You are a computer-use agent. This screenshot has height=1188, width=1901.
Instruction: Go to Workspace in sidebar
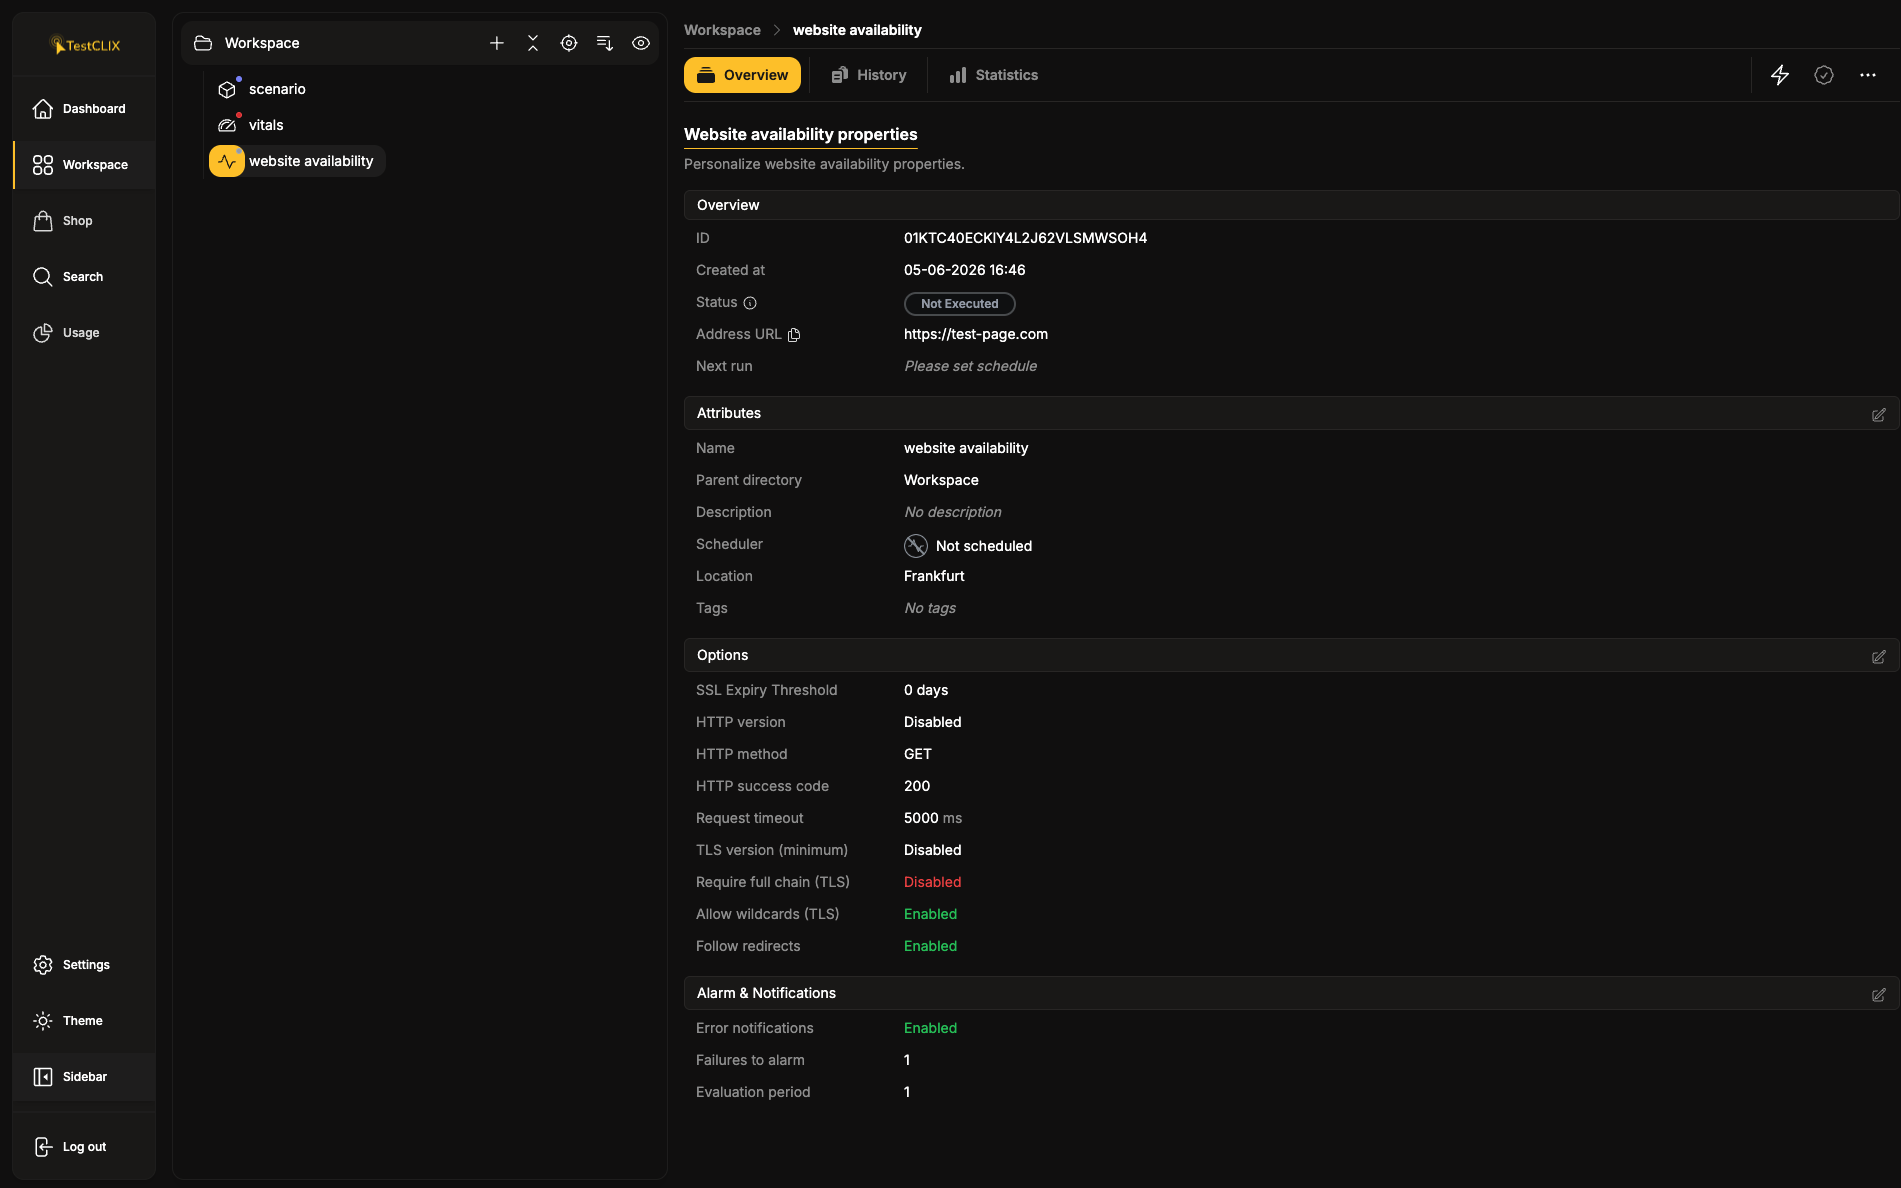[x=84, y=165]
